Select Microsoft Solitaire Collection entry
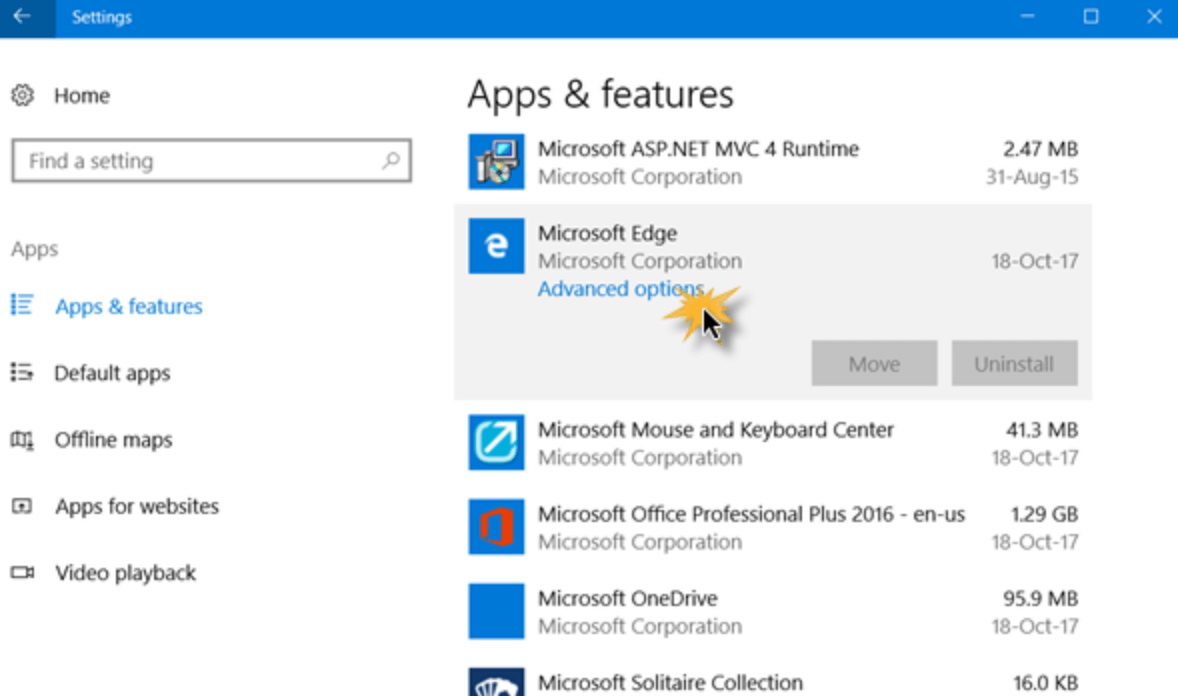1178x696 pixels. tap(670, 683)
